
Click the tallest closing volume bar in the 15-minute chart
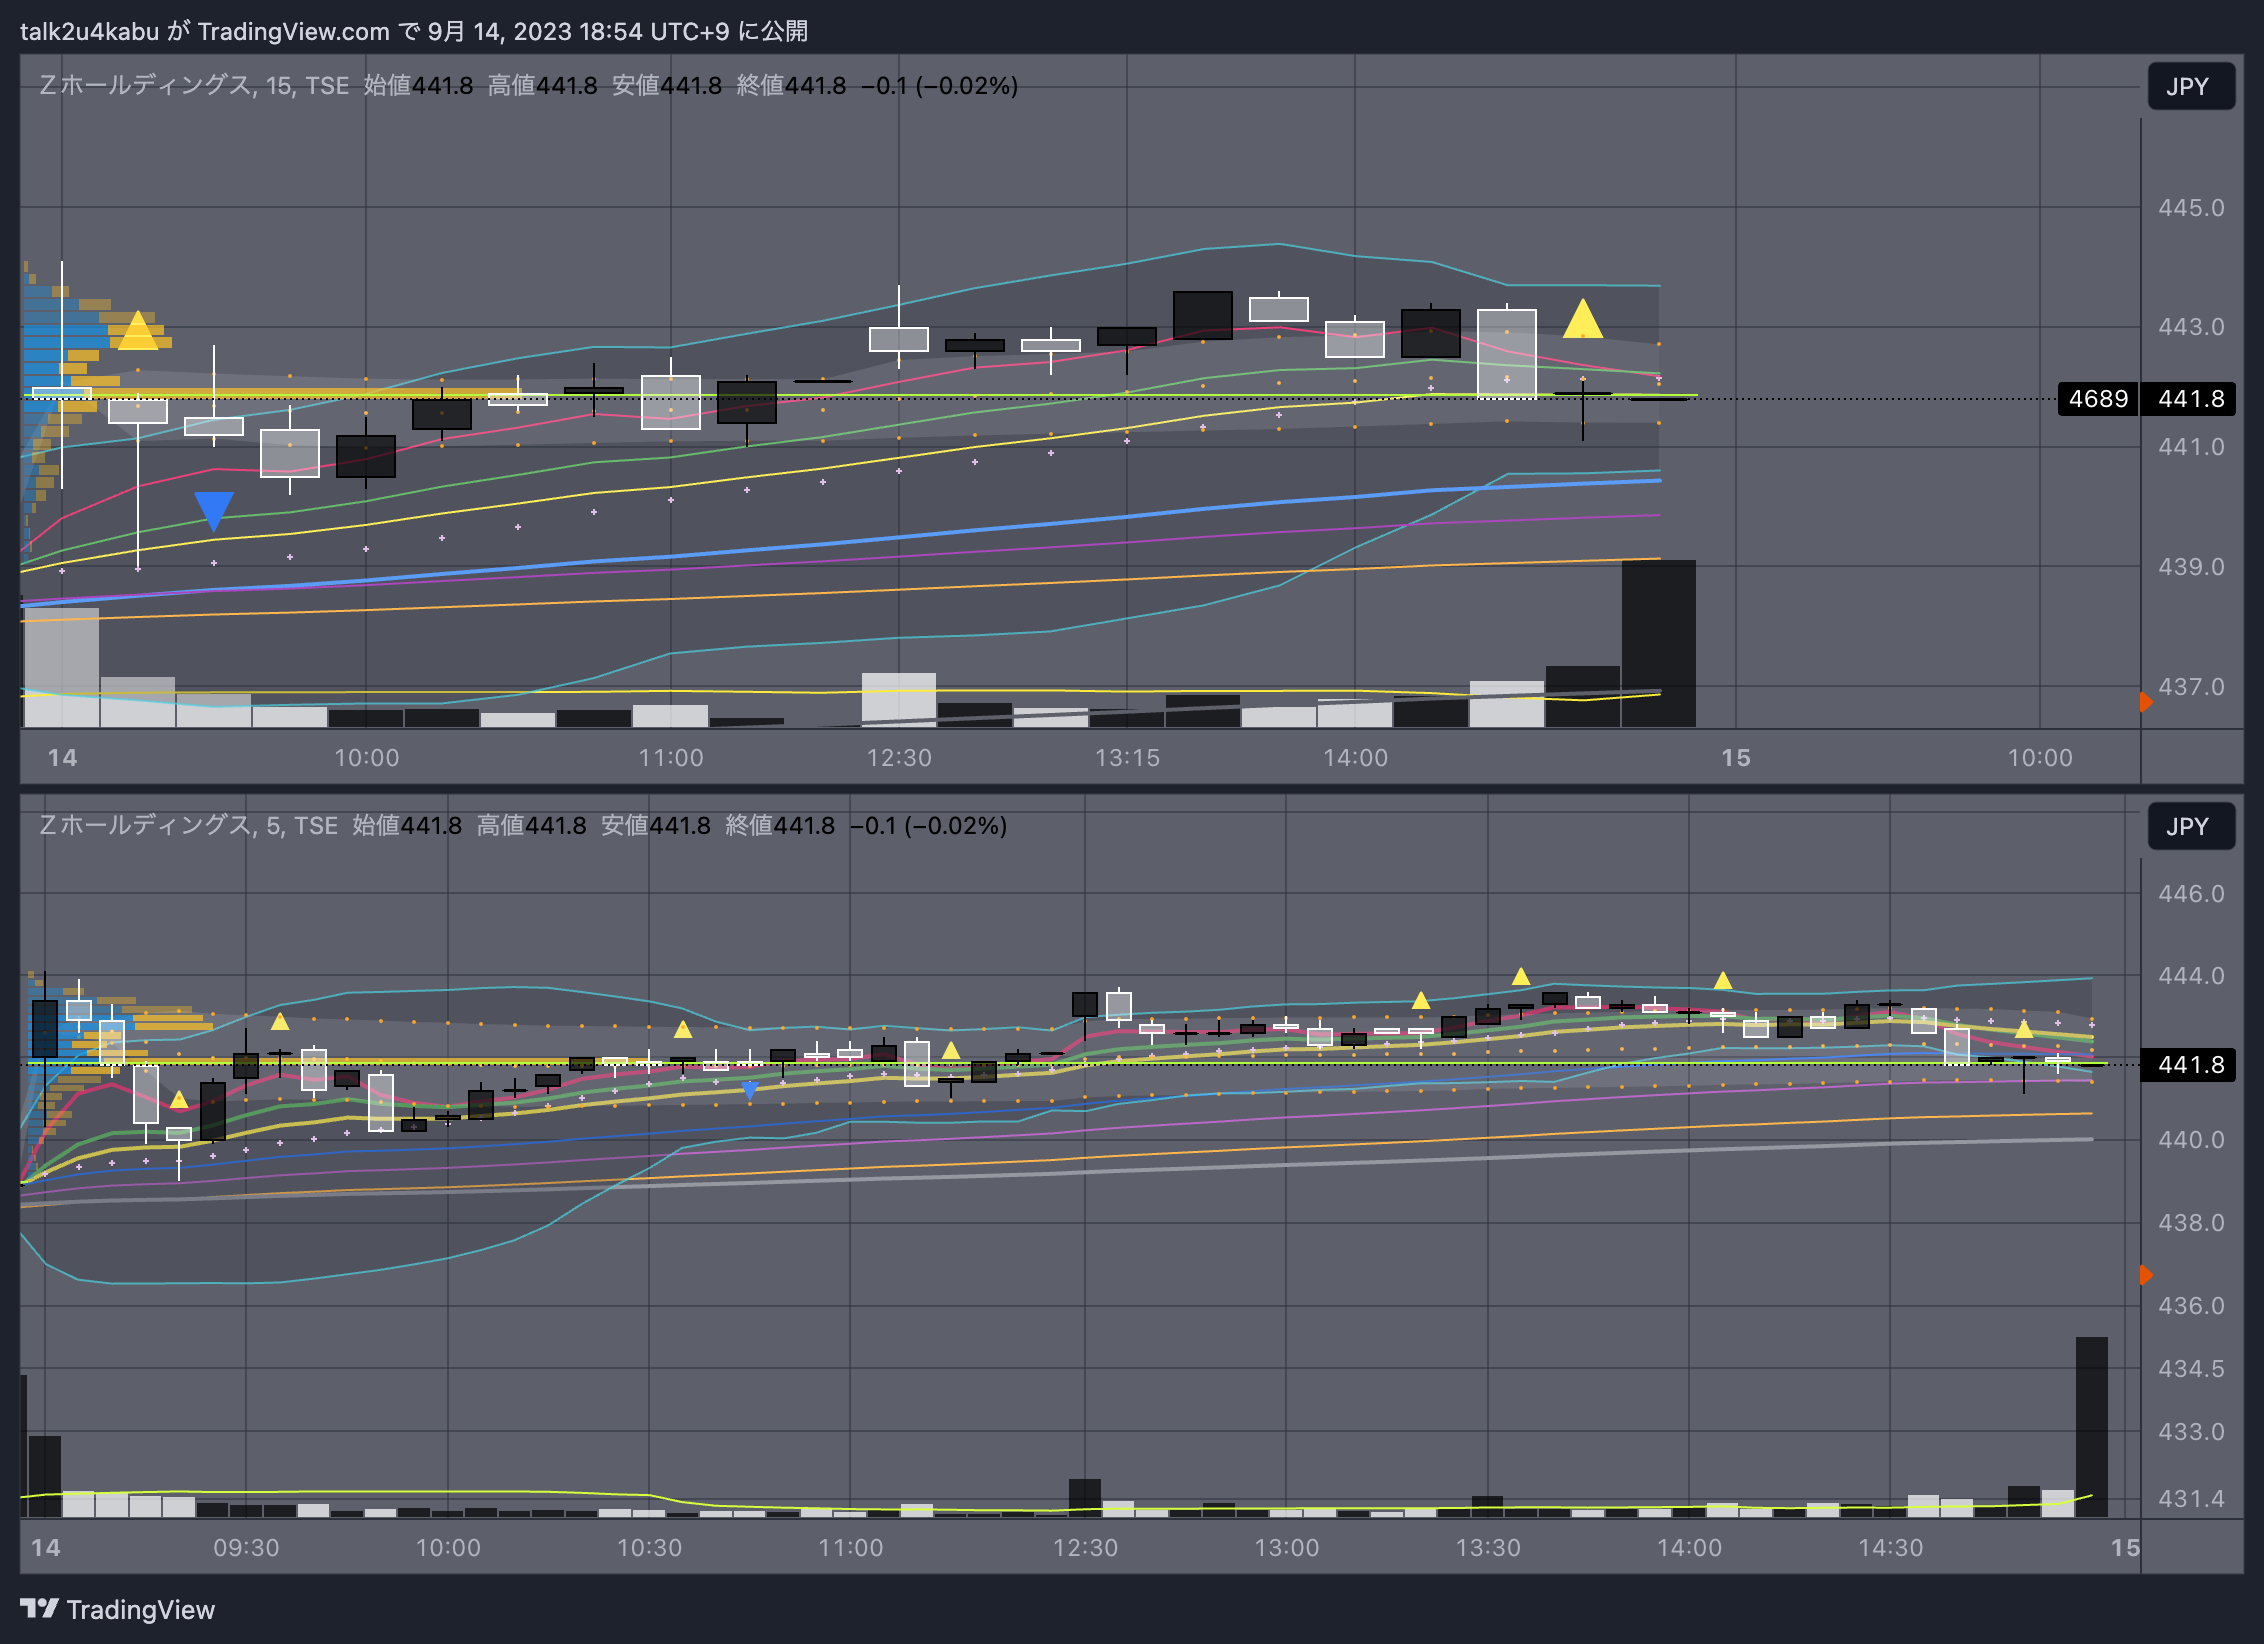click(x=1658, y=643)
